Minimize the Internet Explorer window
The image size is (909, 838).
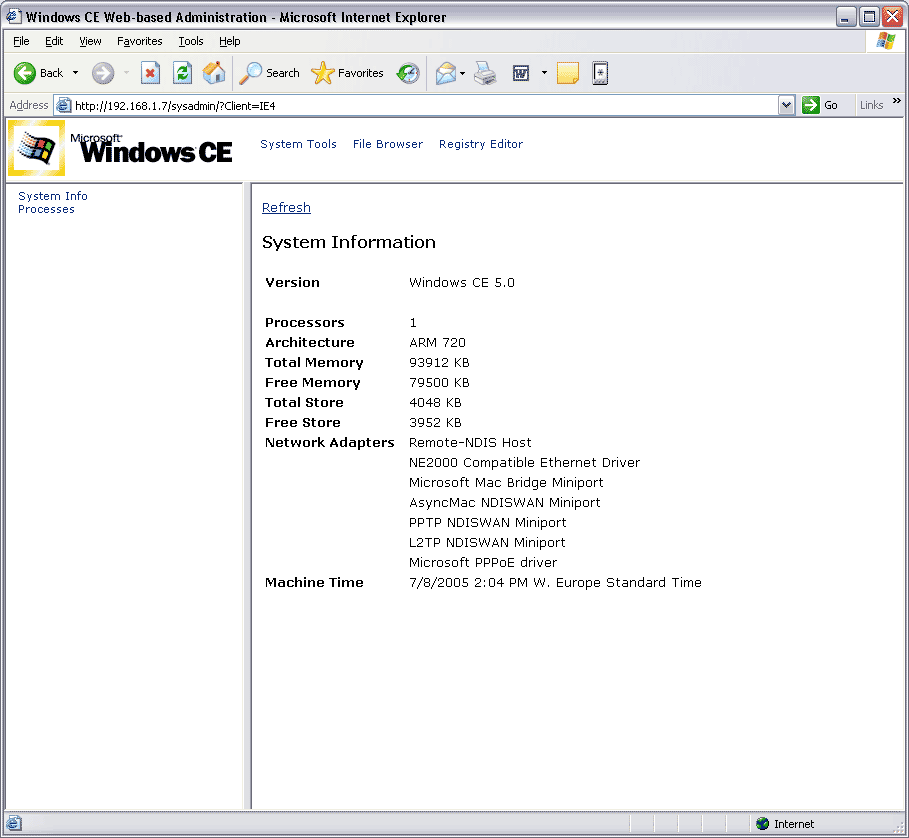pyautogui.click(x=846, y=17)
